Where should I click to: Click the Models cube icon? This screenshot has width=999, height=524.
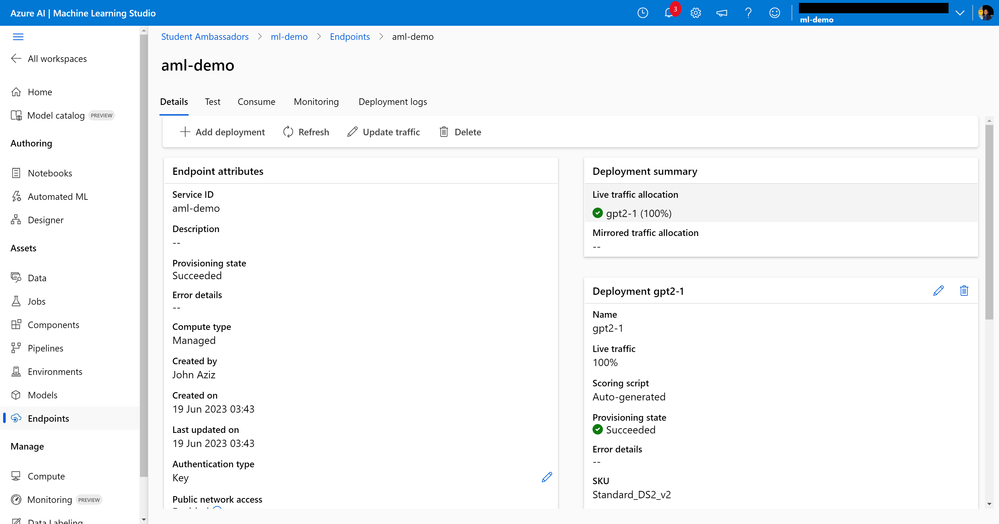click(x=17, y=395)
